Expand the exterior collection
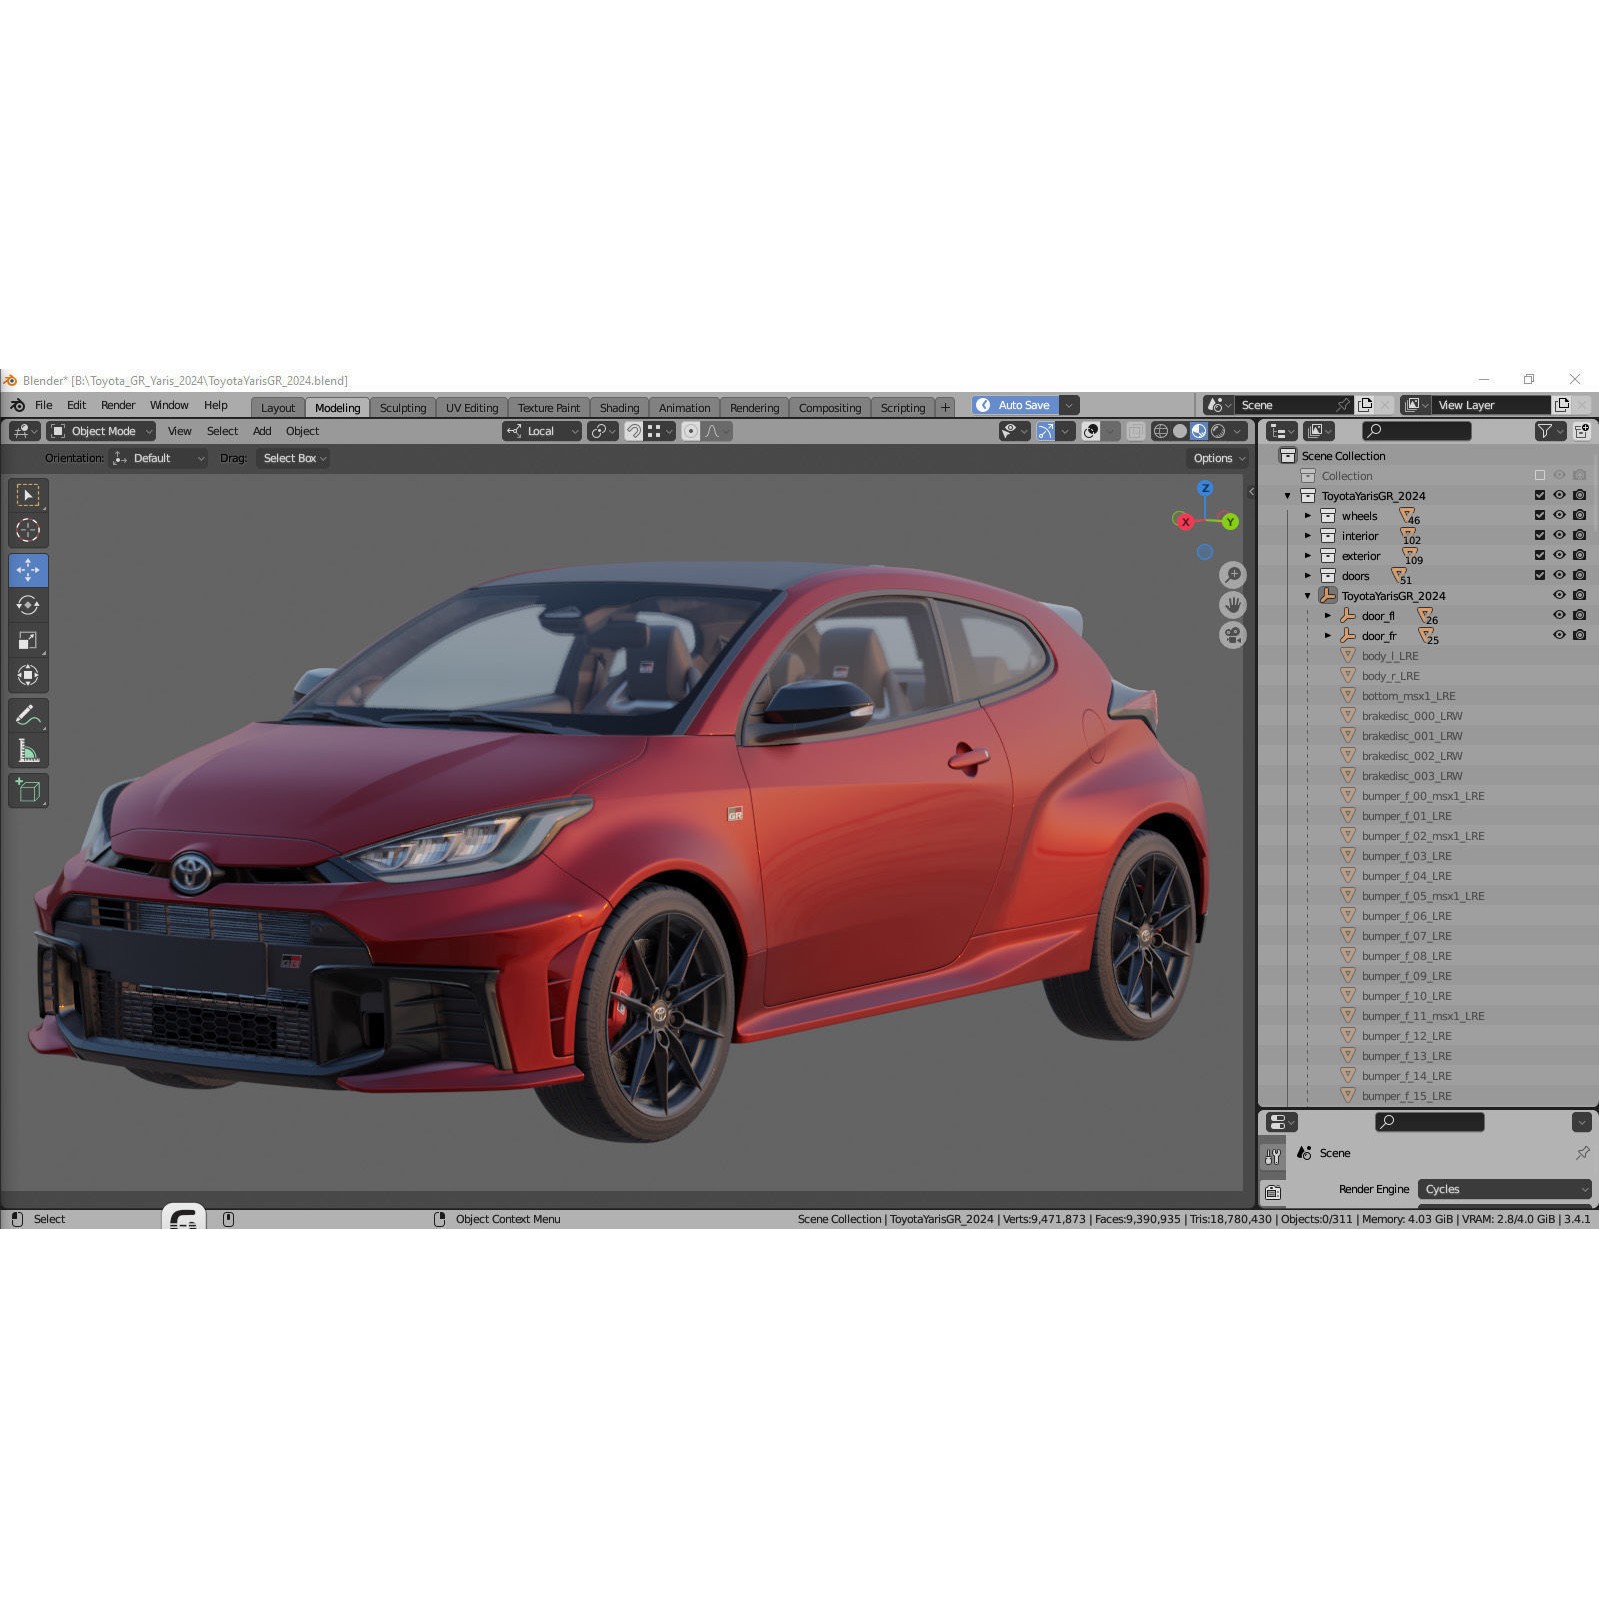Viewport: 1599px width, 1599px height. tap(1307, 556)
